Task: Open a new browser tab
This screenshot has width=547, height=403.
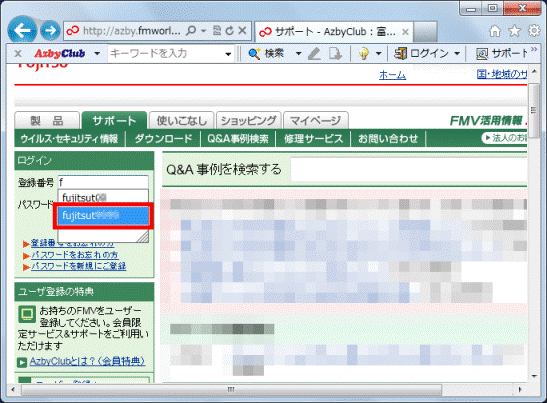Action: point(425,32)
